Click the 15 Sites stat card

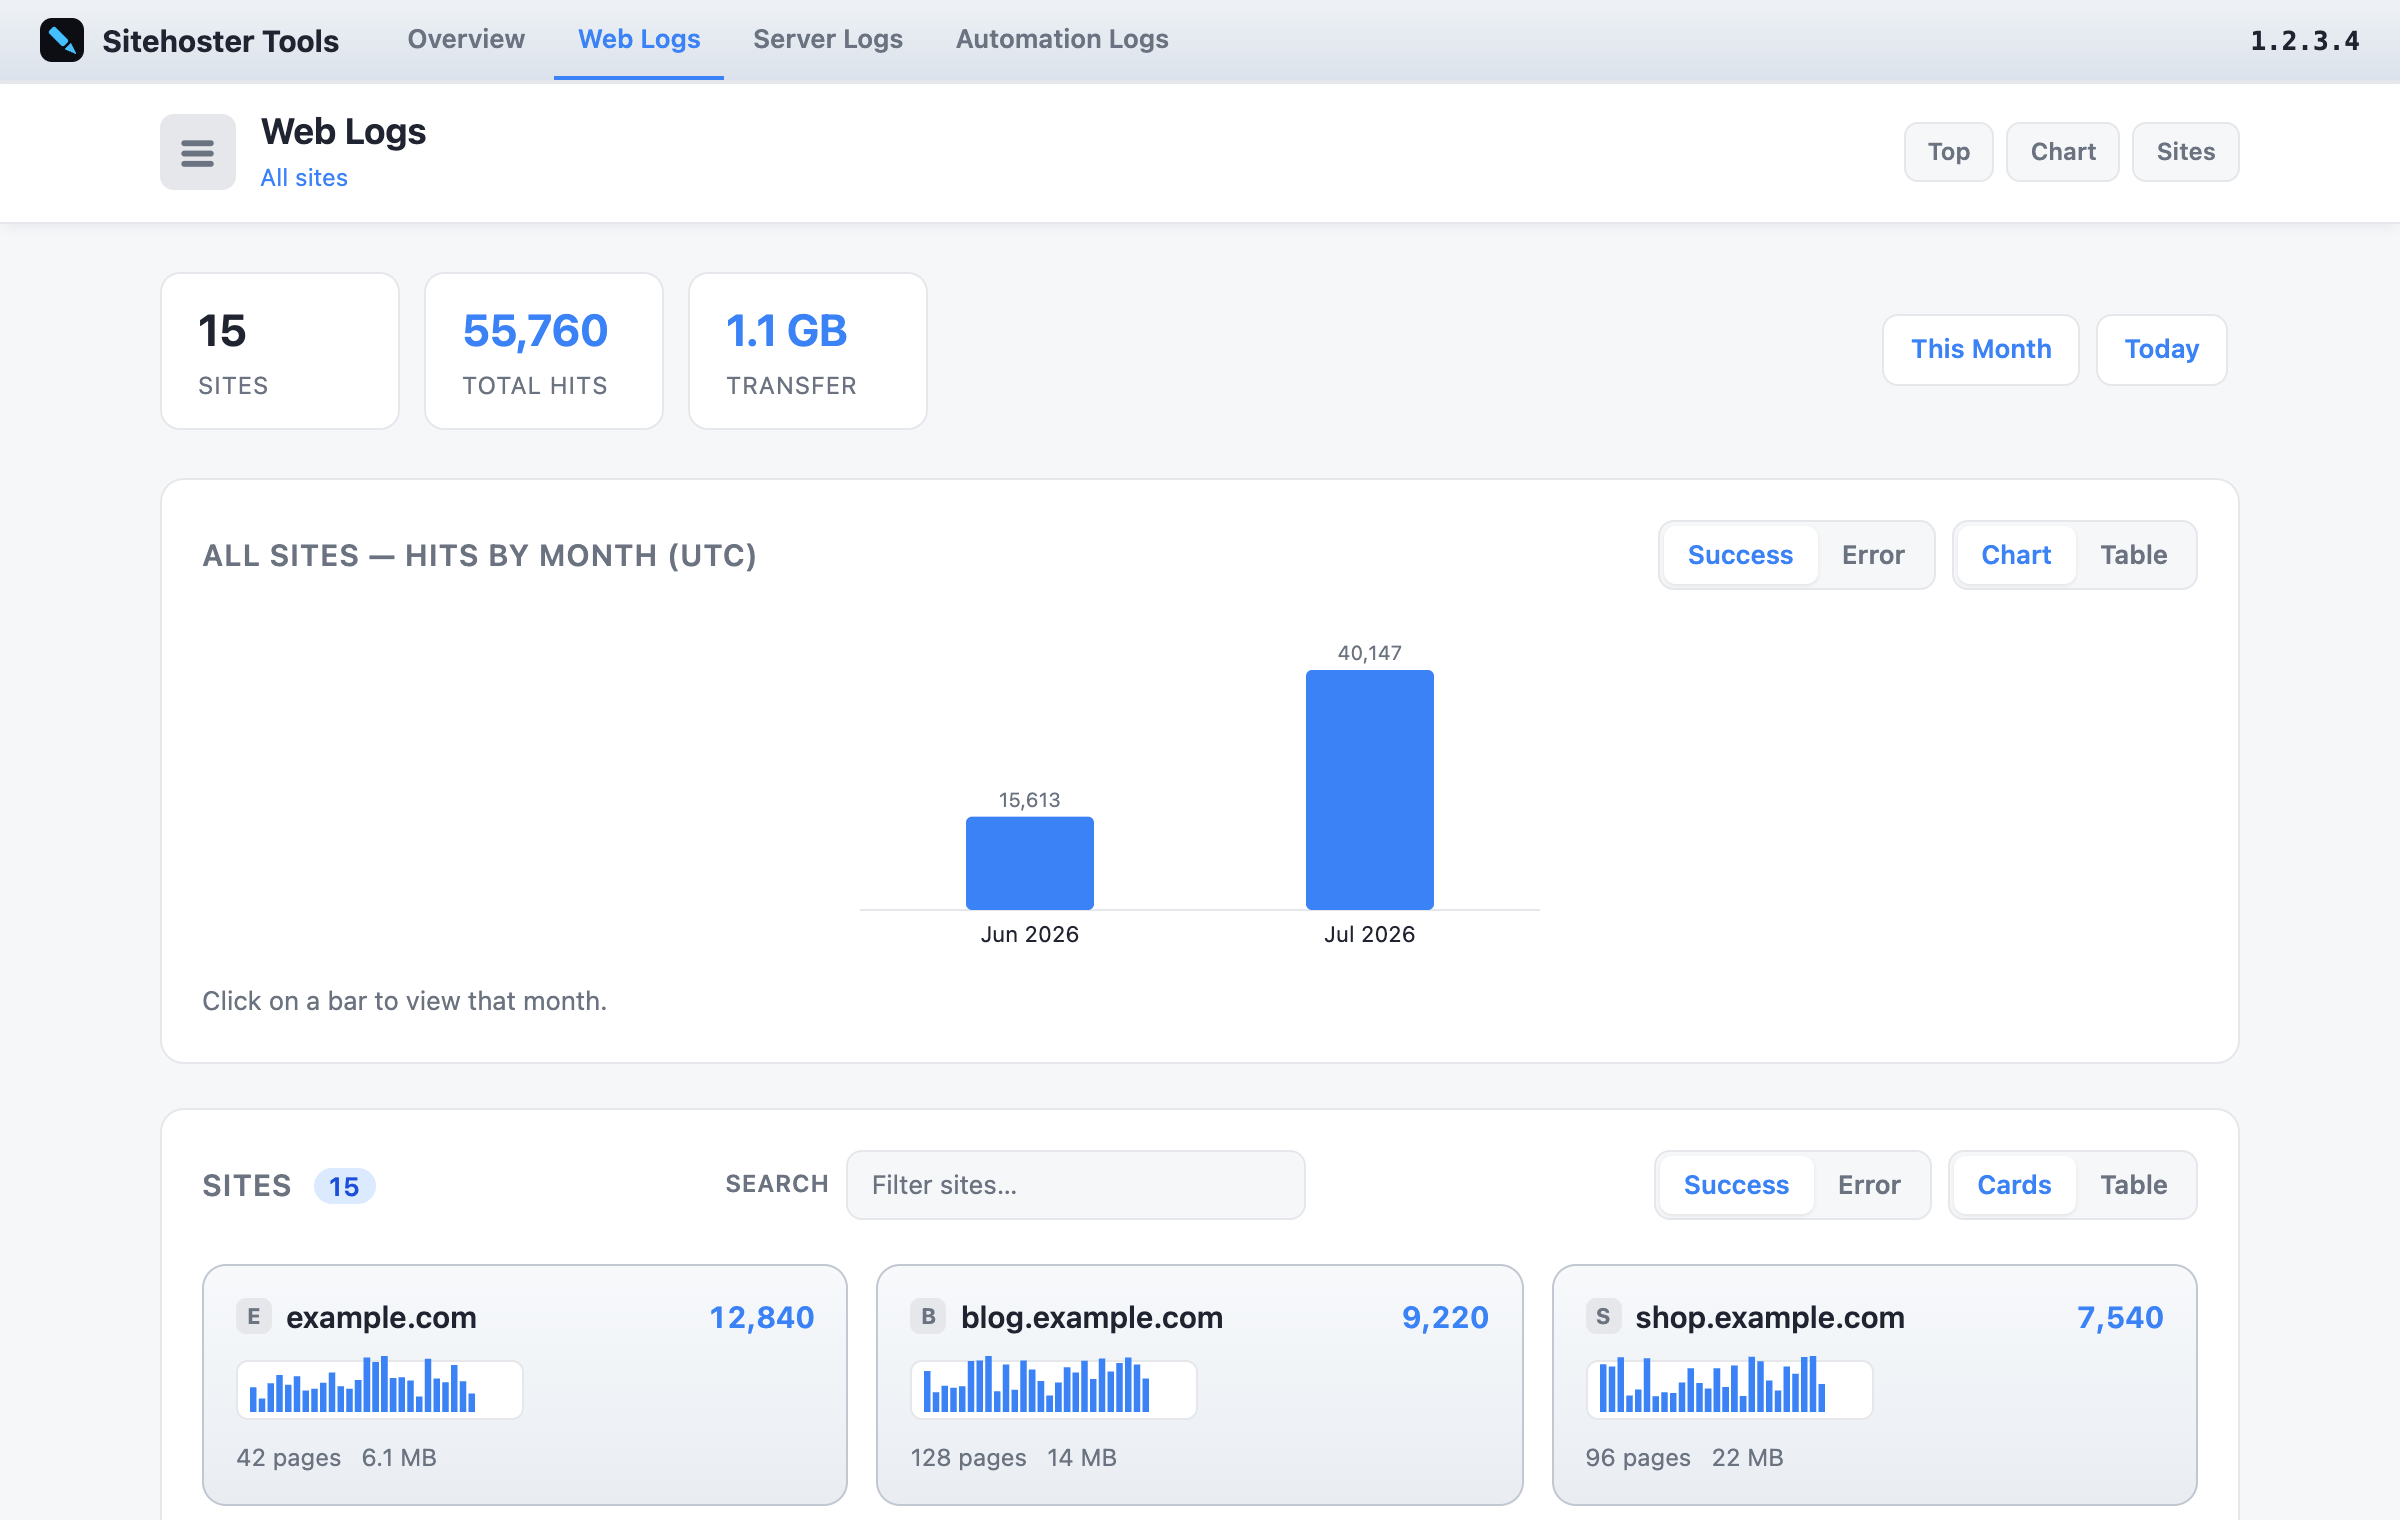[280, 351]
